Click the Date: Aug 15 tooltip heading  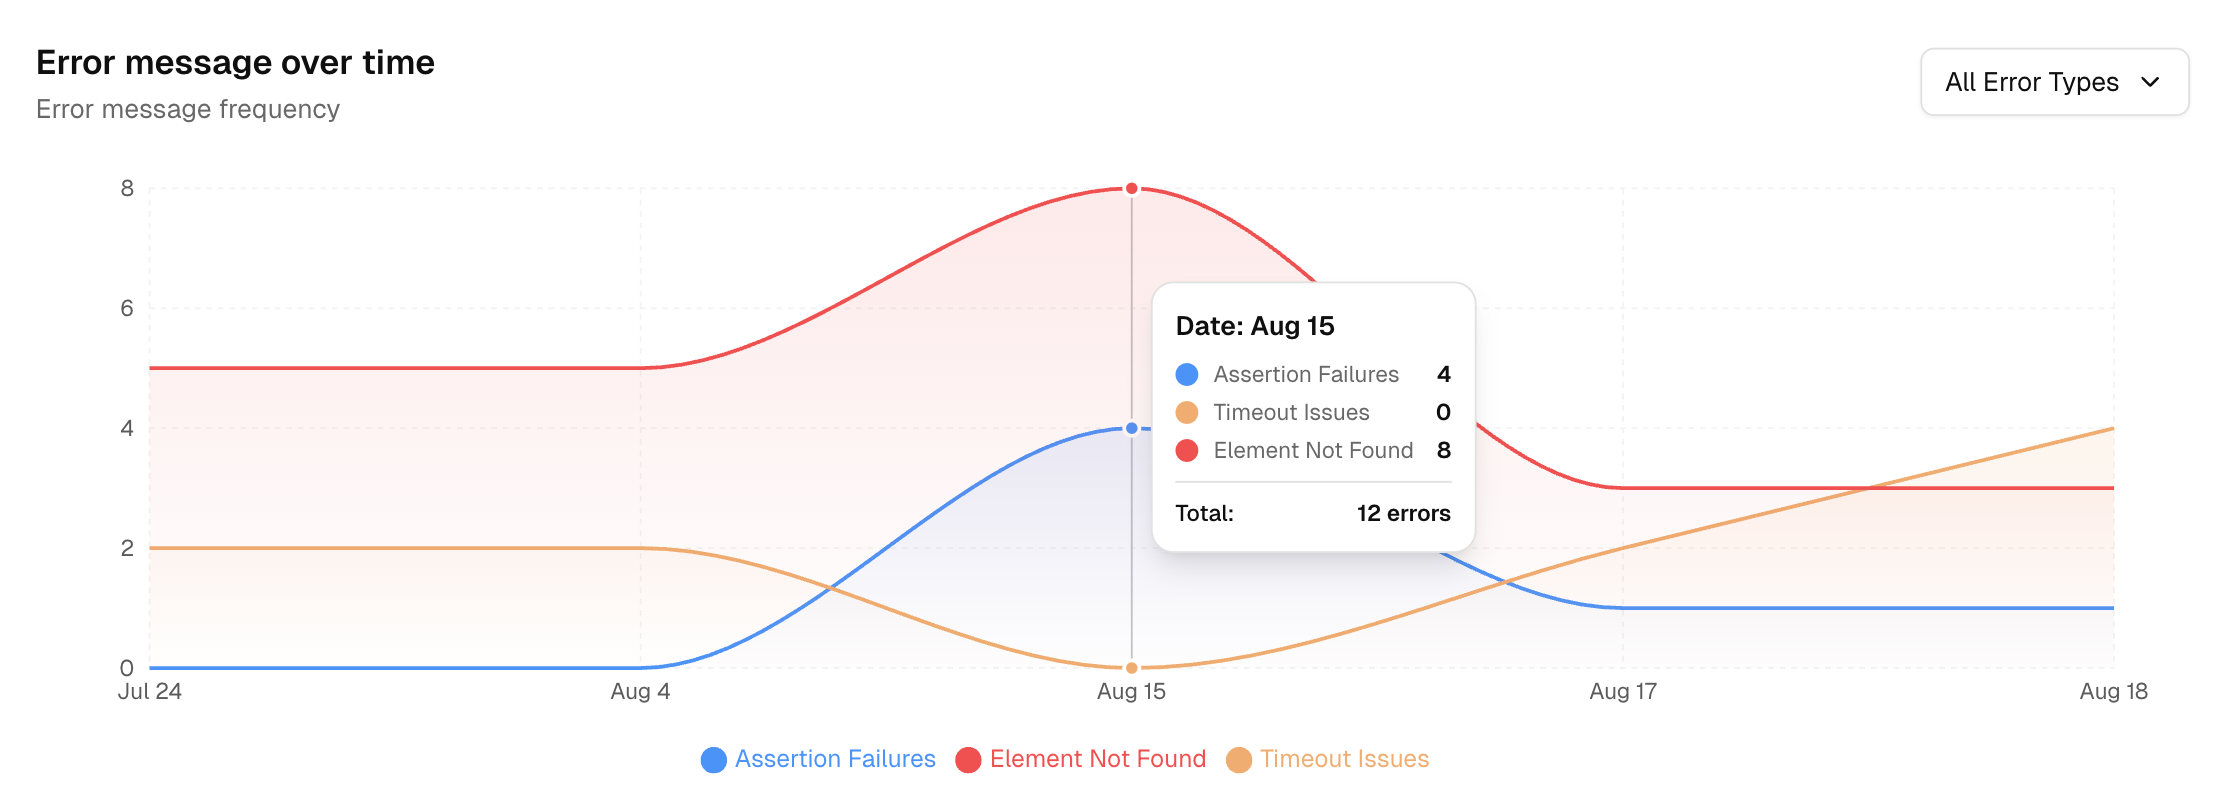click(1255, 325)
